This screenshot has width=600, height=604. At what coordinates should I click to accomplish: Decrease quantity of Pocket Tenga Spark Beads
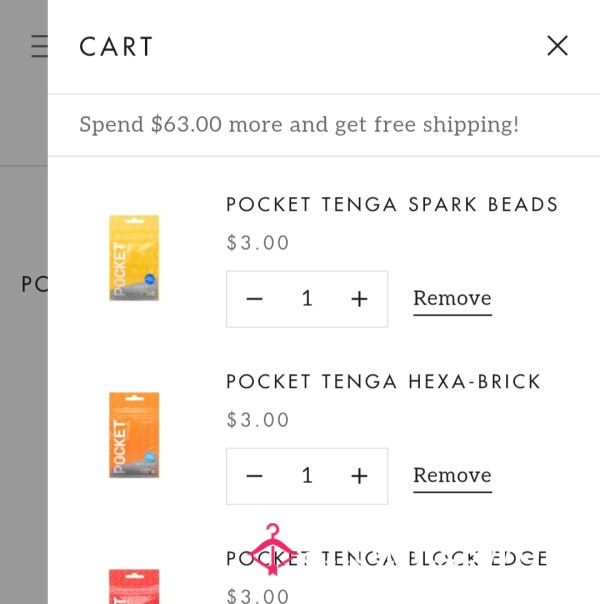254,299
